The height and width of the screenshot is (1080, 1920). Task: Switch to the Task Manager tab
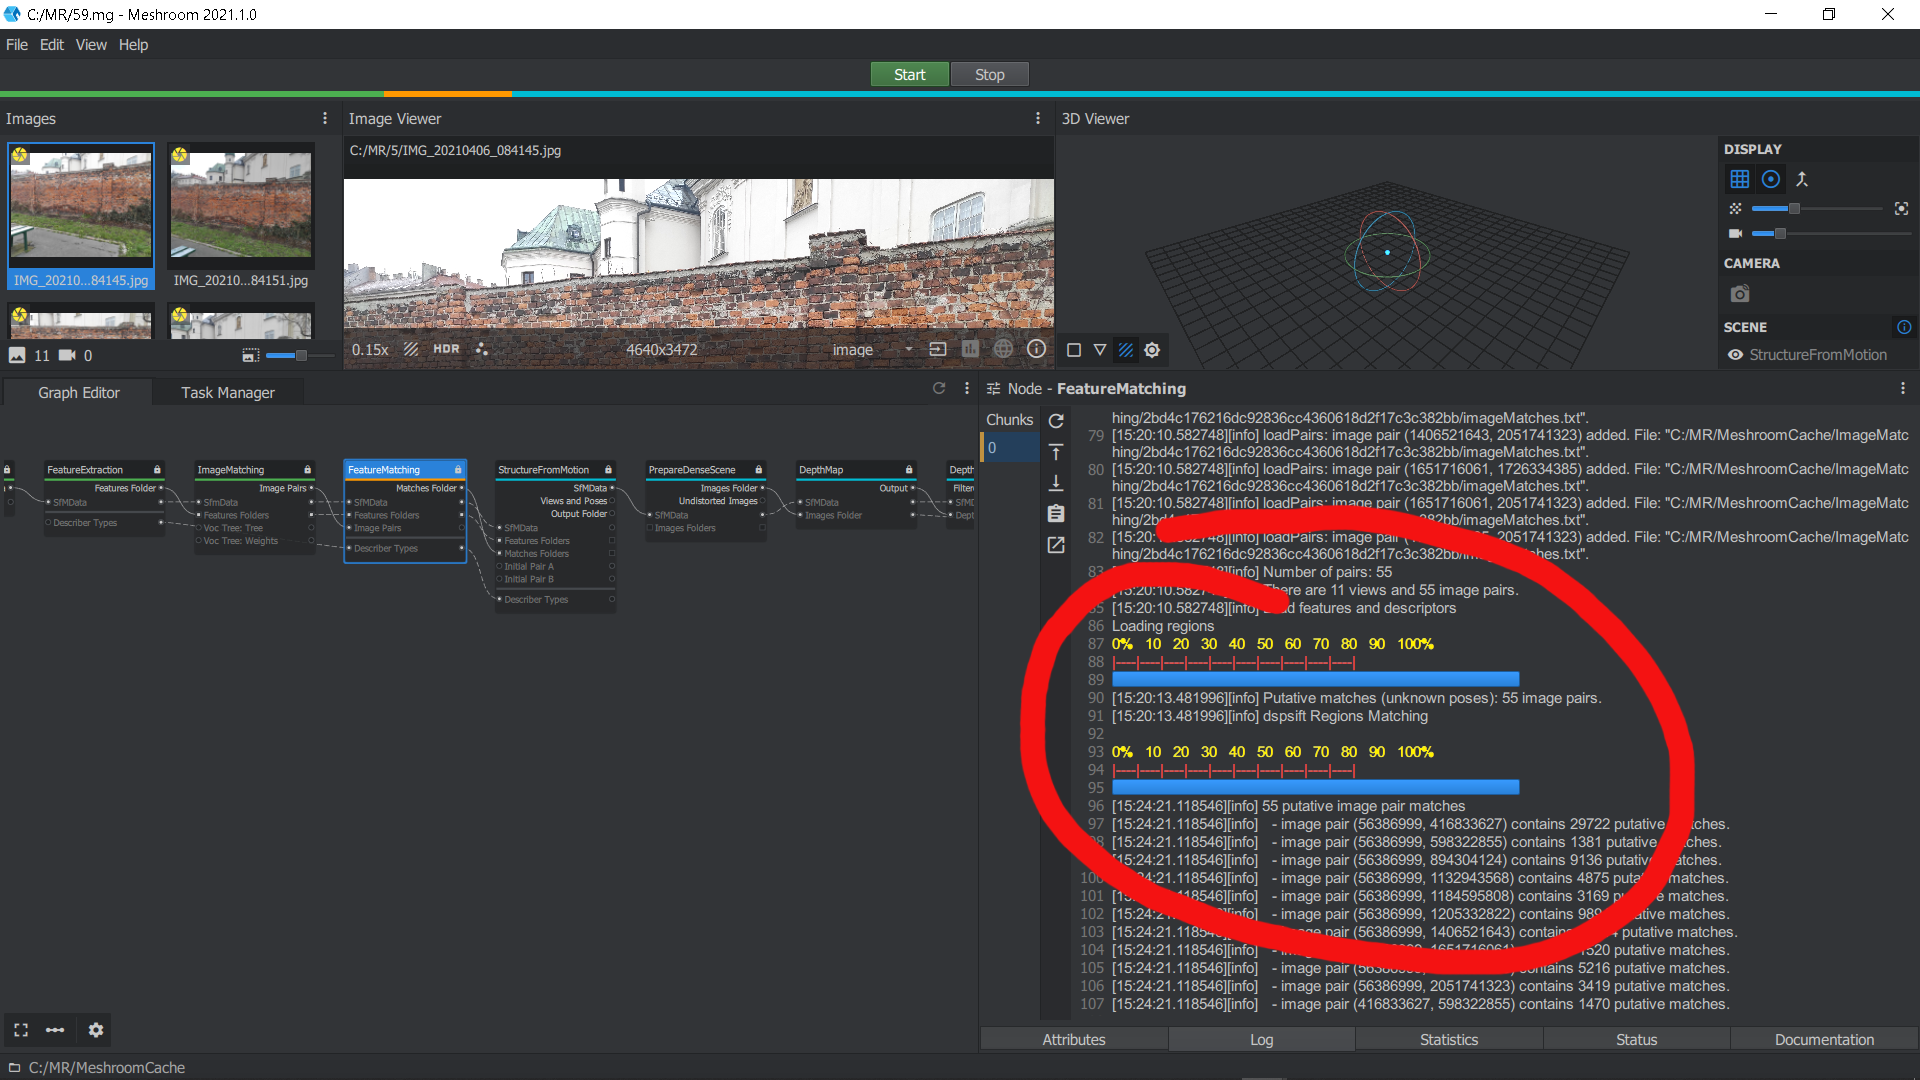pos(228,392)
